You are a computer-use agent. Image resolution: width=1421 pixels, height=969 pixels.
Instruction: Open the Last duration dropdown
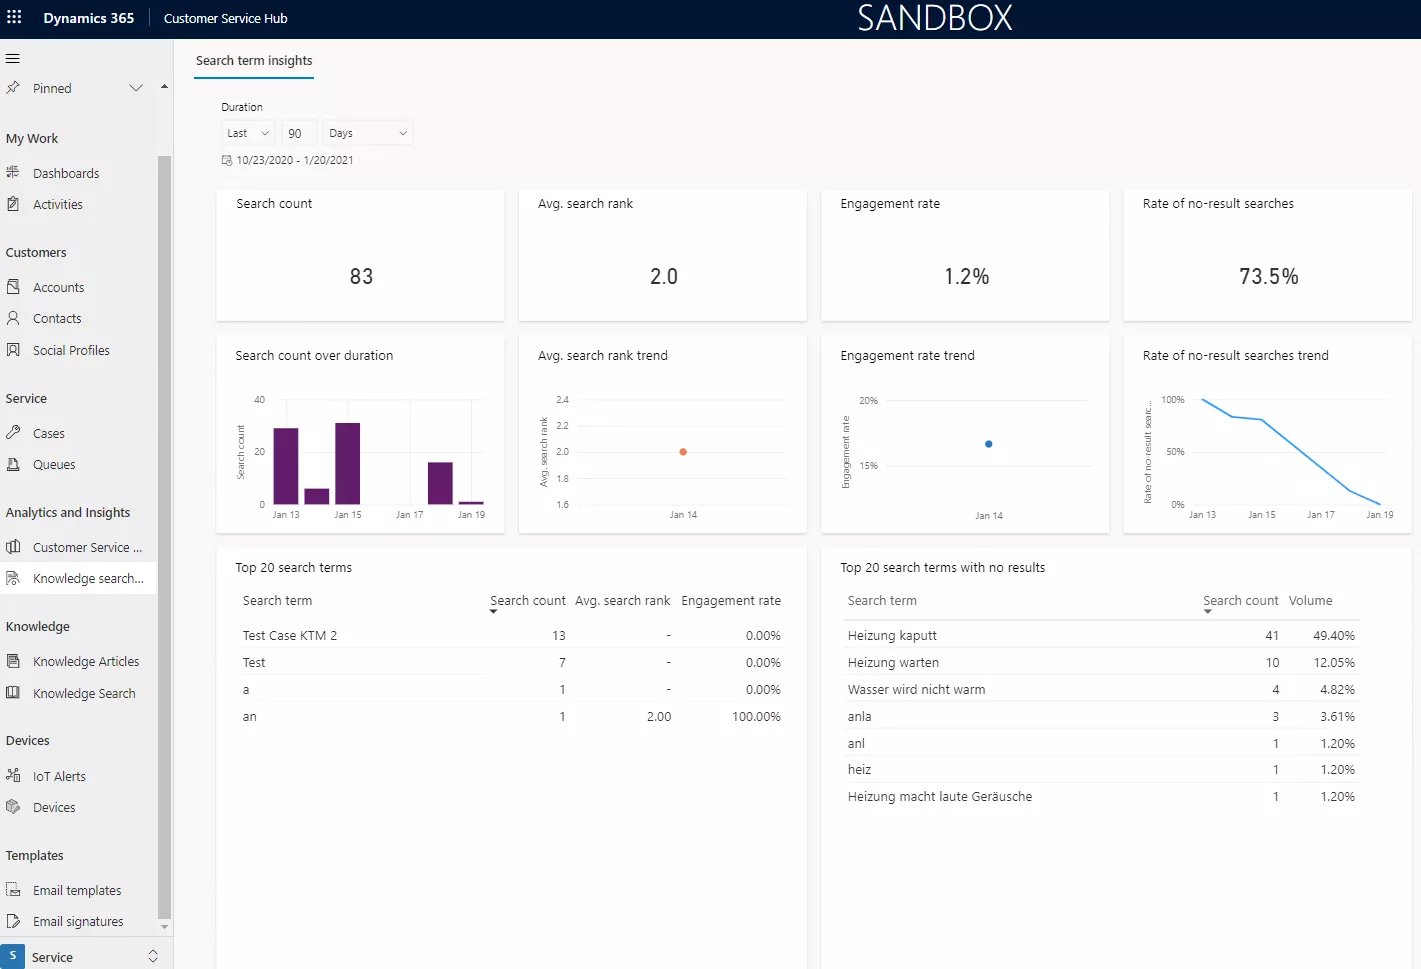click(247, 133)
